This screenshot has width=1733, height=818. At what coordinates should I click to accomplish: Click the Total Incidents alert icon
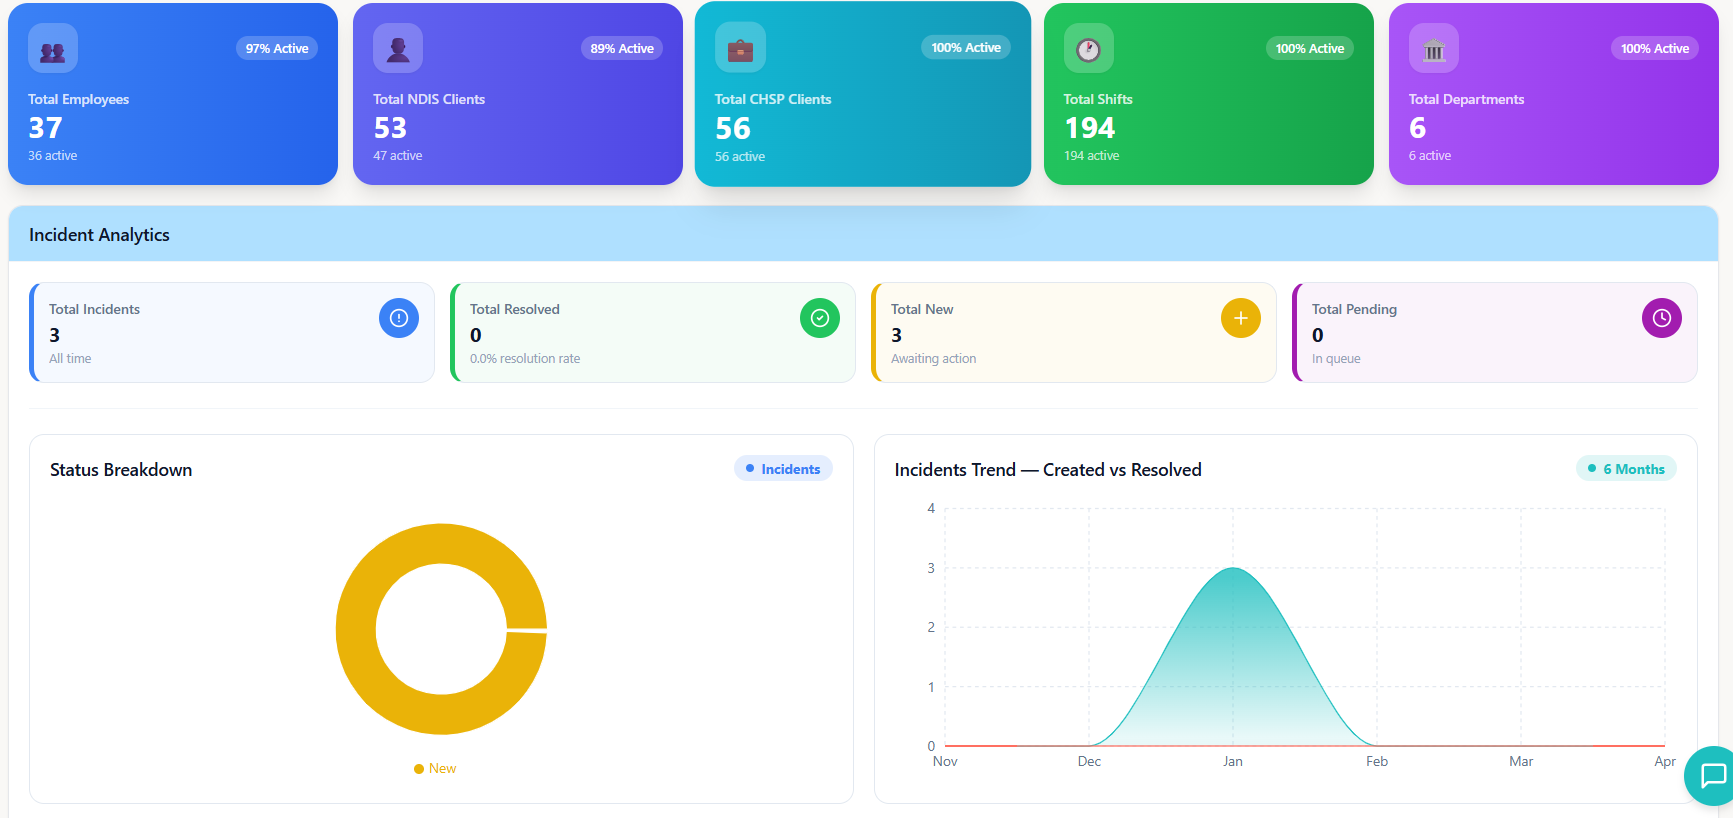[399, 318]
